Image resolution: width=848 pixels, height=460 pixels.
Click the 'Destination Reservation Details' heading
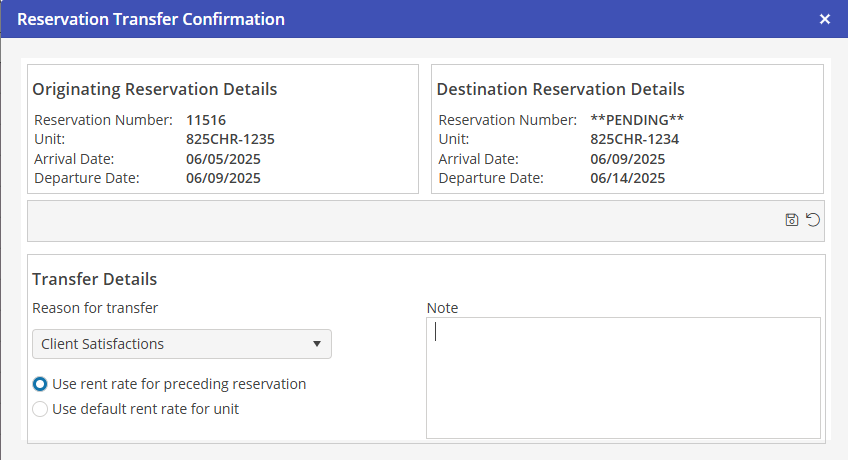click(561, 89)
